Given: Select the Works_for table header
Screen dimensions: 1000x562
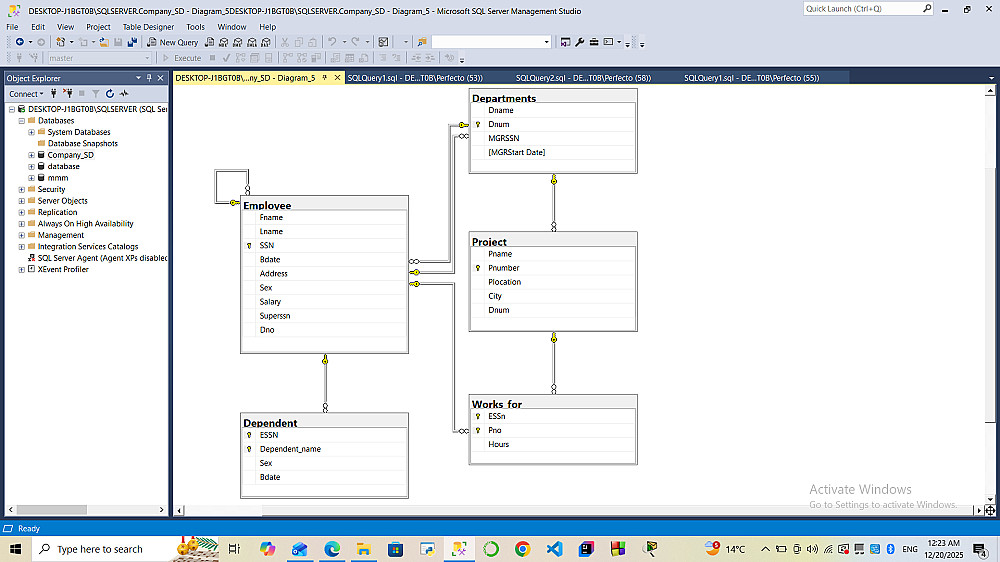Looking at the screenshot, I should 553,403.
